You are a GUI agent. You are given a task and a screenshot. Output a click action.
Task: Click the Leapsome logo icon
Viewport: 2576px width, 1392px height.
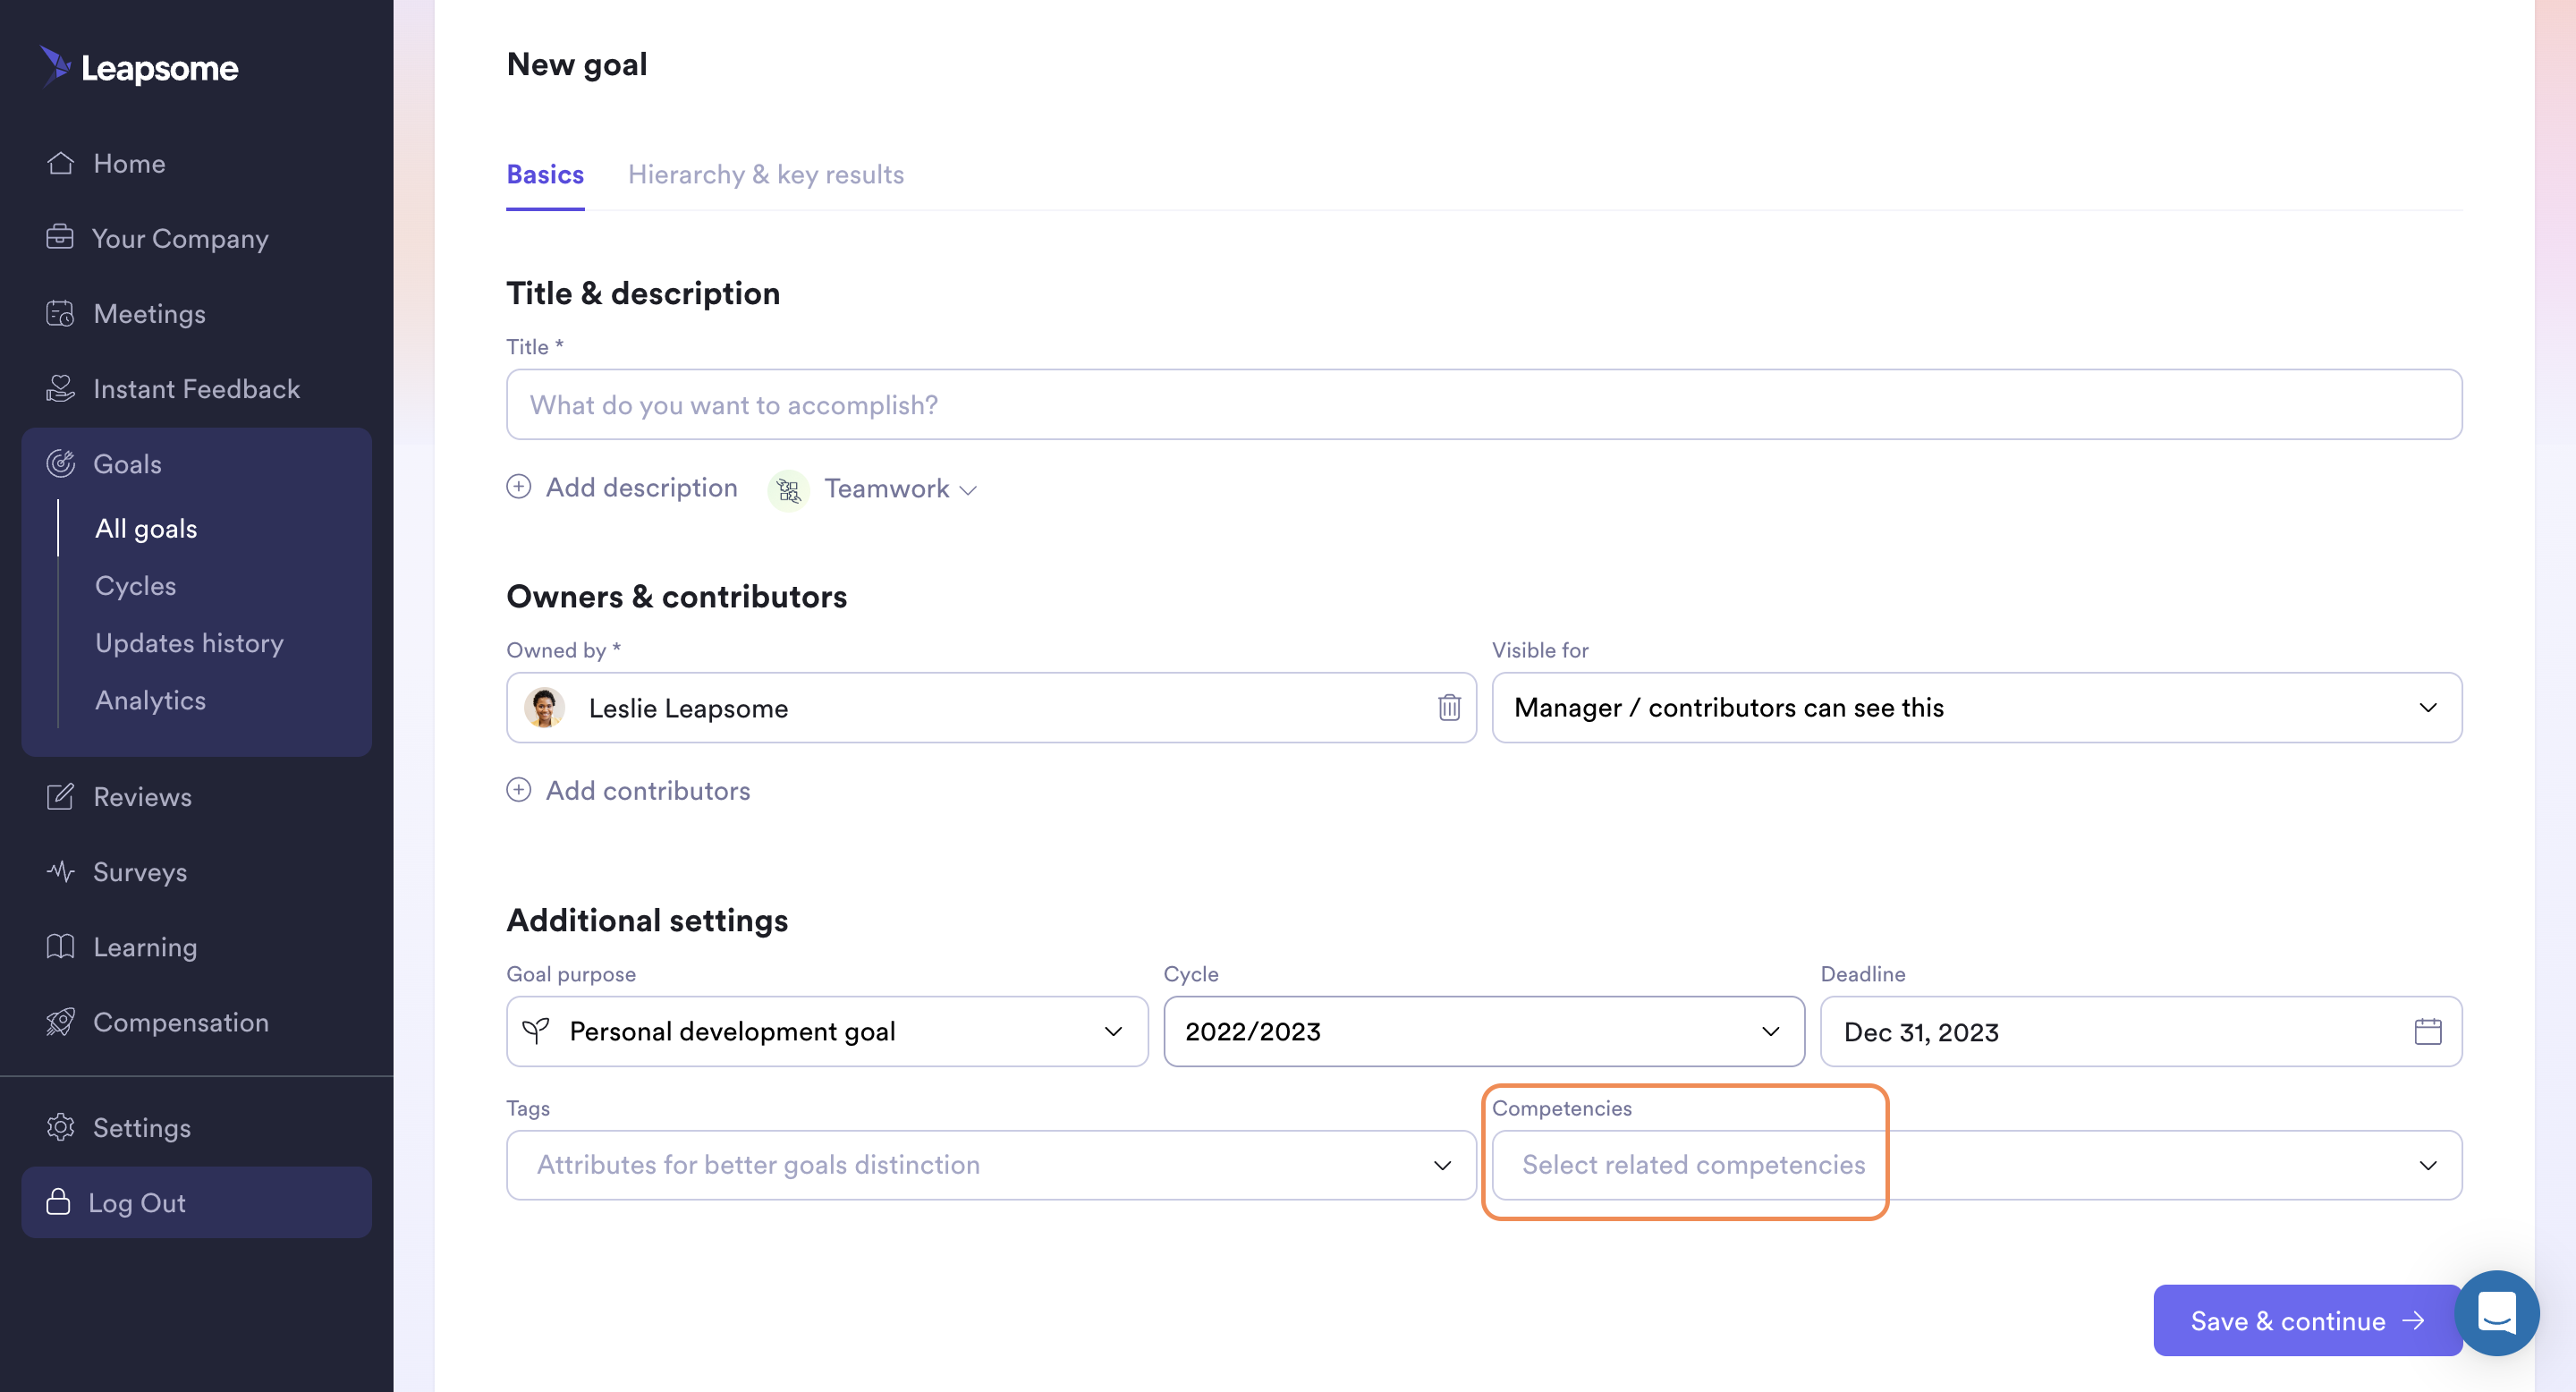coord(56,66)
